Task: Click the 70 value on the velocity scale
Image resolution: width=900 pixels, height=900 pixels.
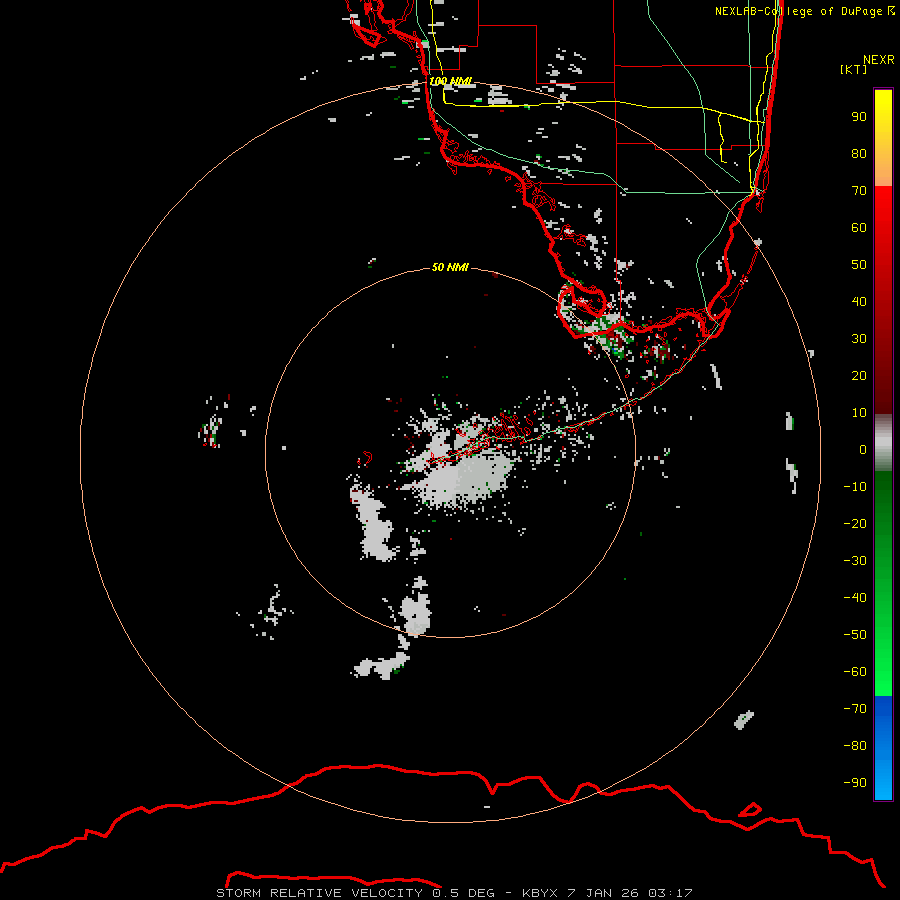Action: pyautogui.click(x=859, y=191)
